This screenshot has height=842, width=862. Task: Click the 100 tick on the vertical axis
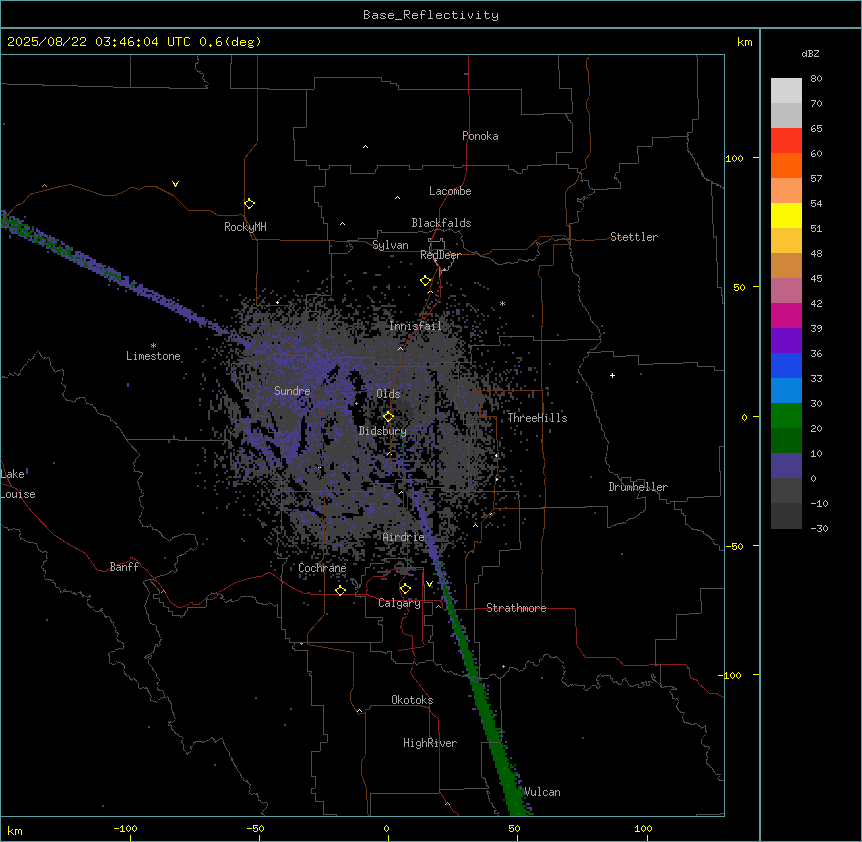coord(734,158)
